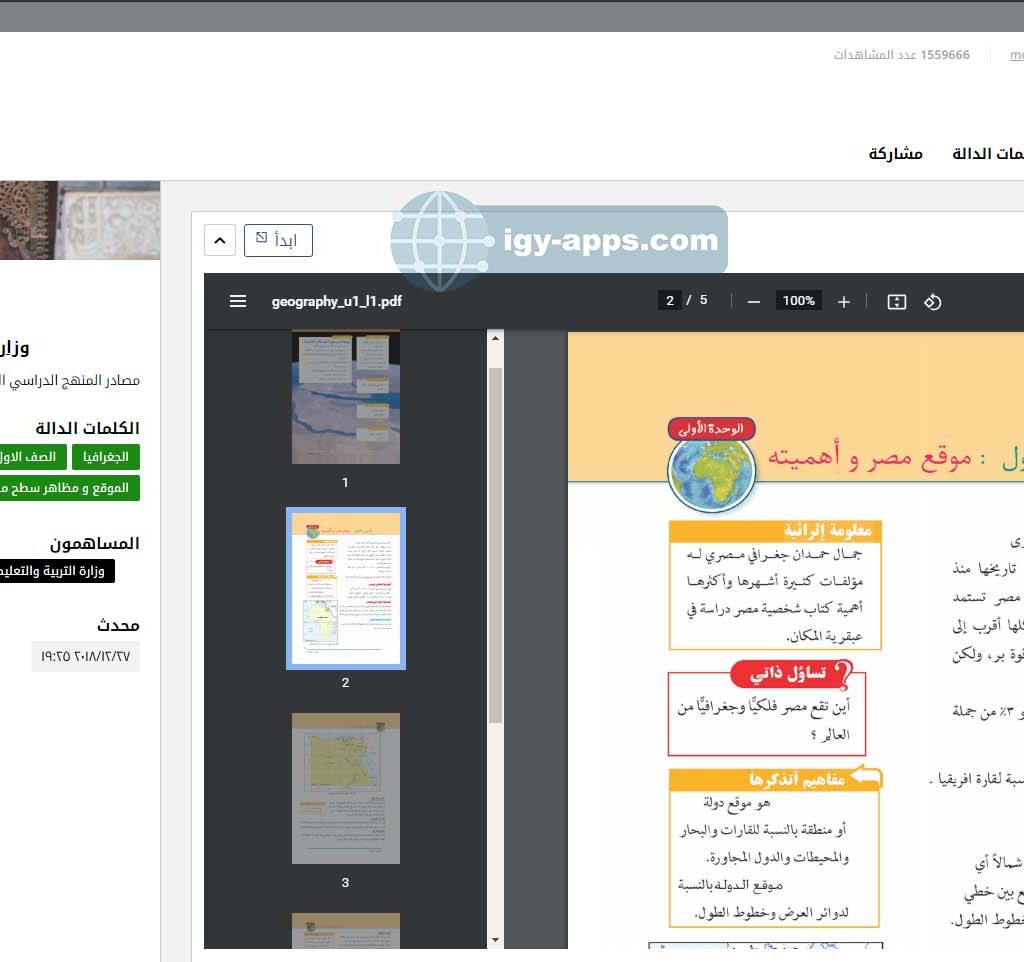This screenshot has height=962, width=1024.
Task: Click the ابدأ start button
Action: click(x=278, y=241)
